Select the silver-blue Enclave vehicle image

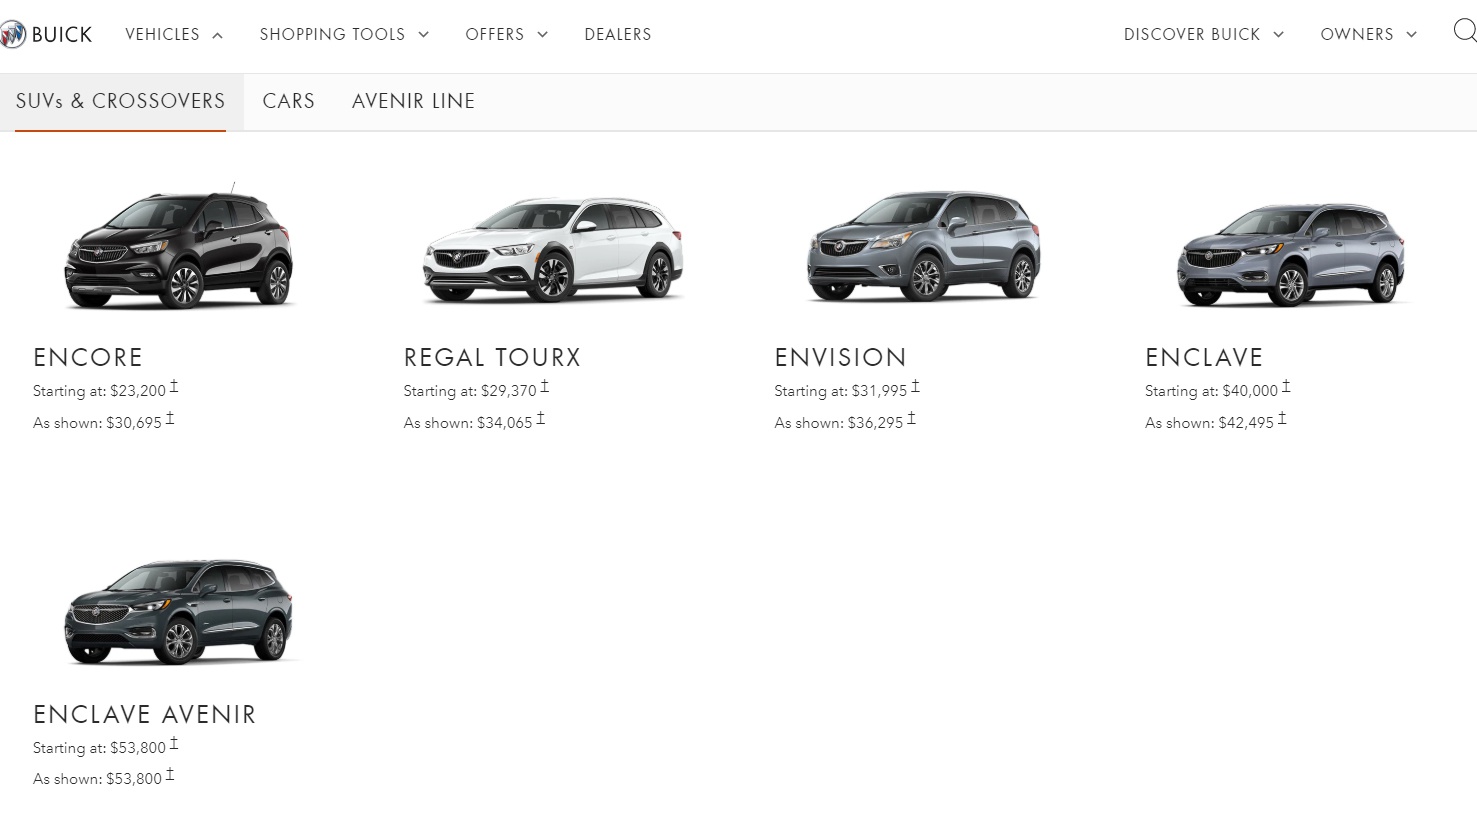click(x=1291, y=254)
